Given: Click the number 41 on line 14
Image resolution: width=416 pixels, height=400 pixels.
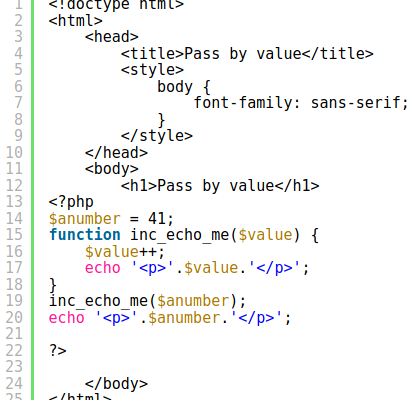Looking at the screenshot, I should pos(157,219).
